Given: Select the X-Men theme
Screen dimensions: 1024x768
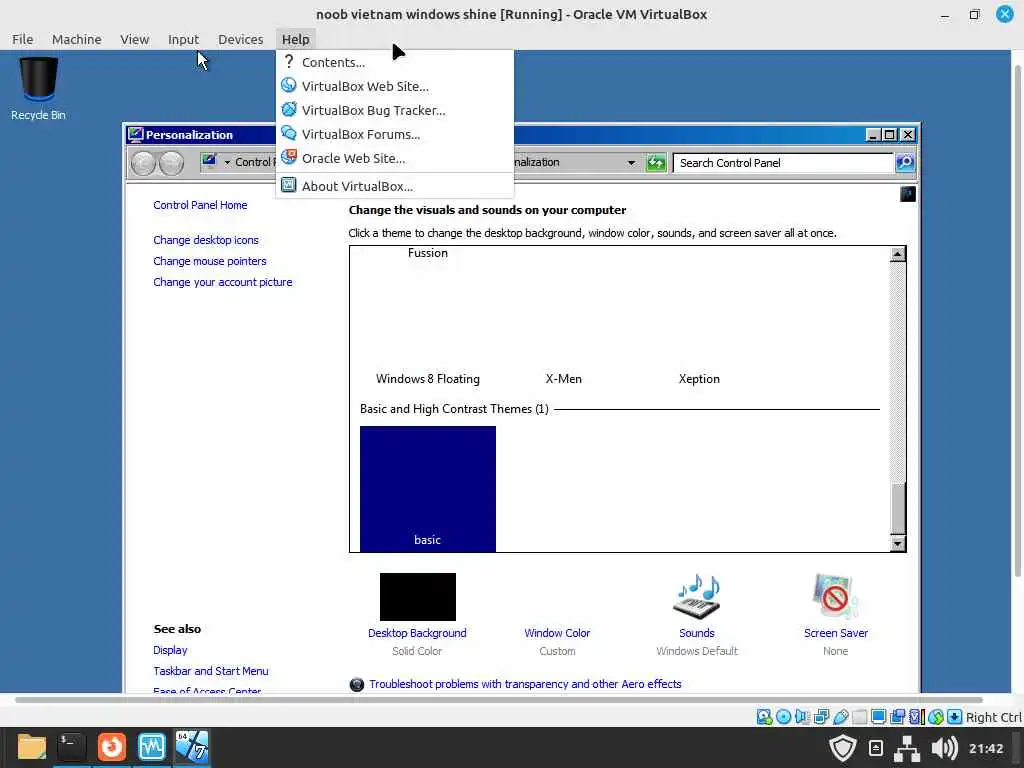Looking at the screenshot, I should 564,379.
